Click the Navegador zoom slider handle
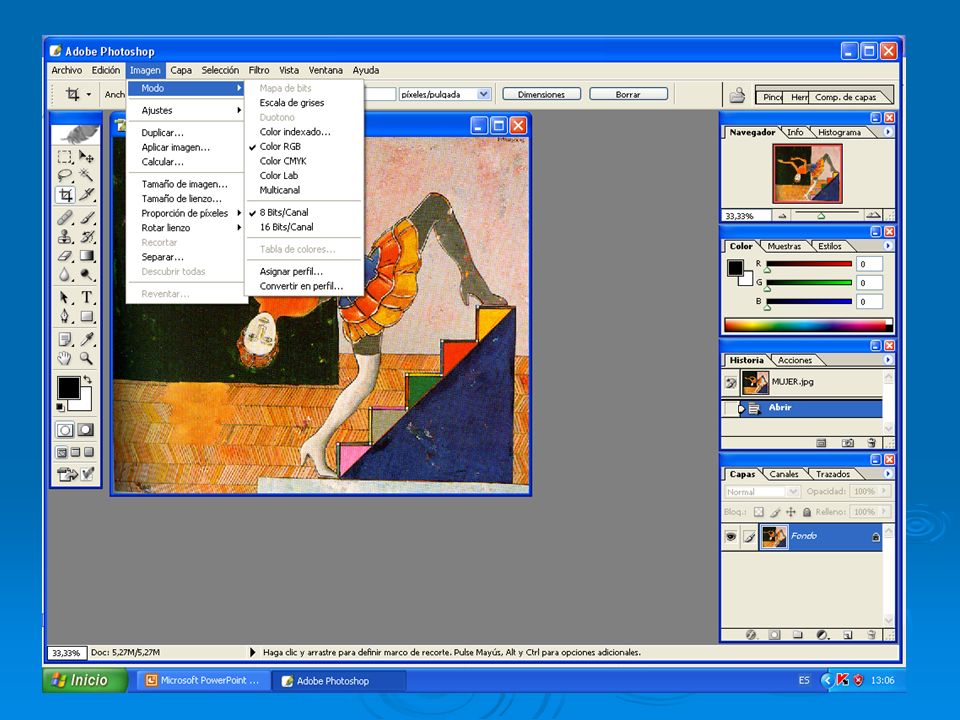 tap(821, 216)
